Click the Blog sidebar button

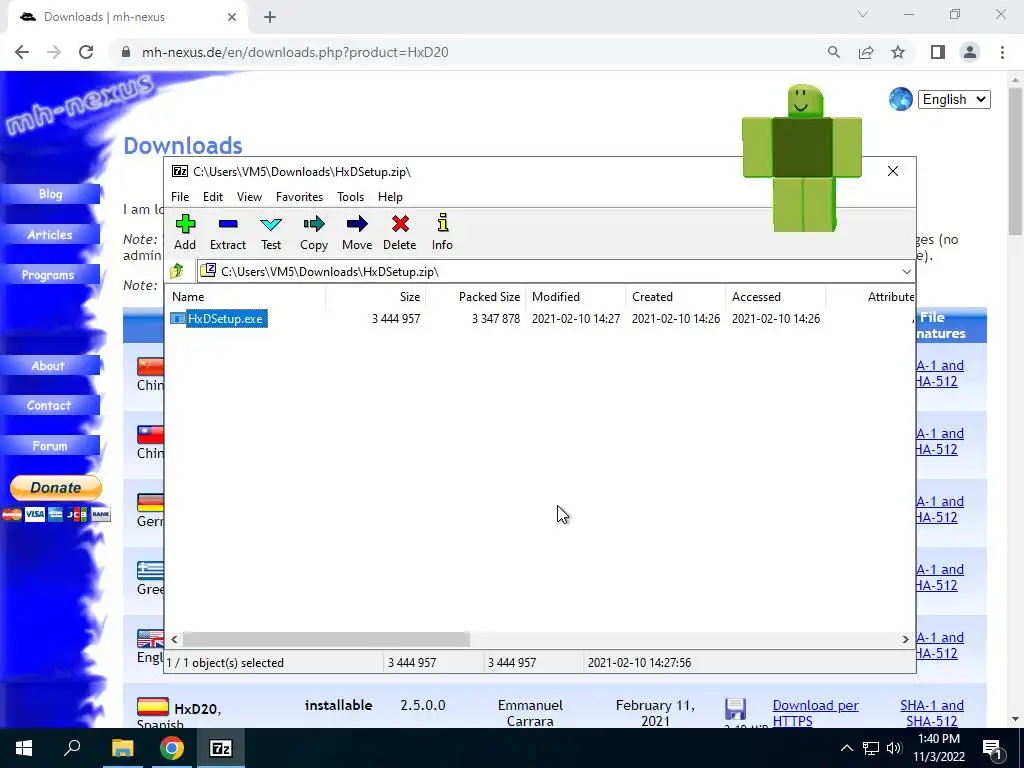pyautogui.click(x=50, y=194)
